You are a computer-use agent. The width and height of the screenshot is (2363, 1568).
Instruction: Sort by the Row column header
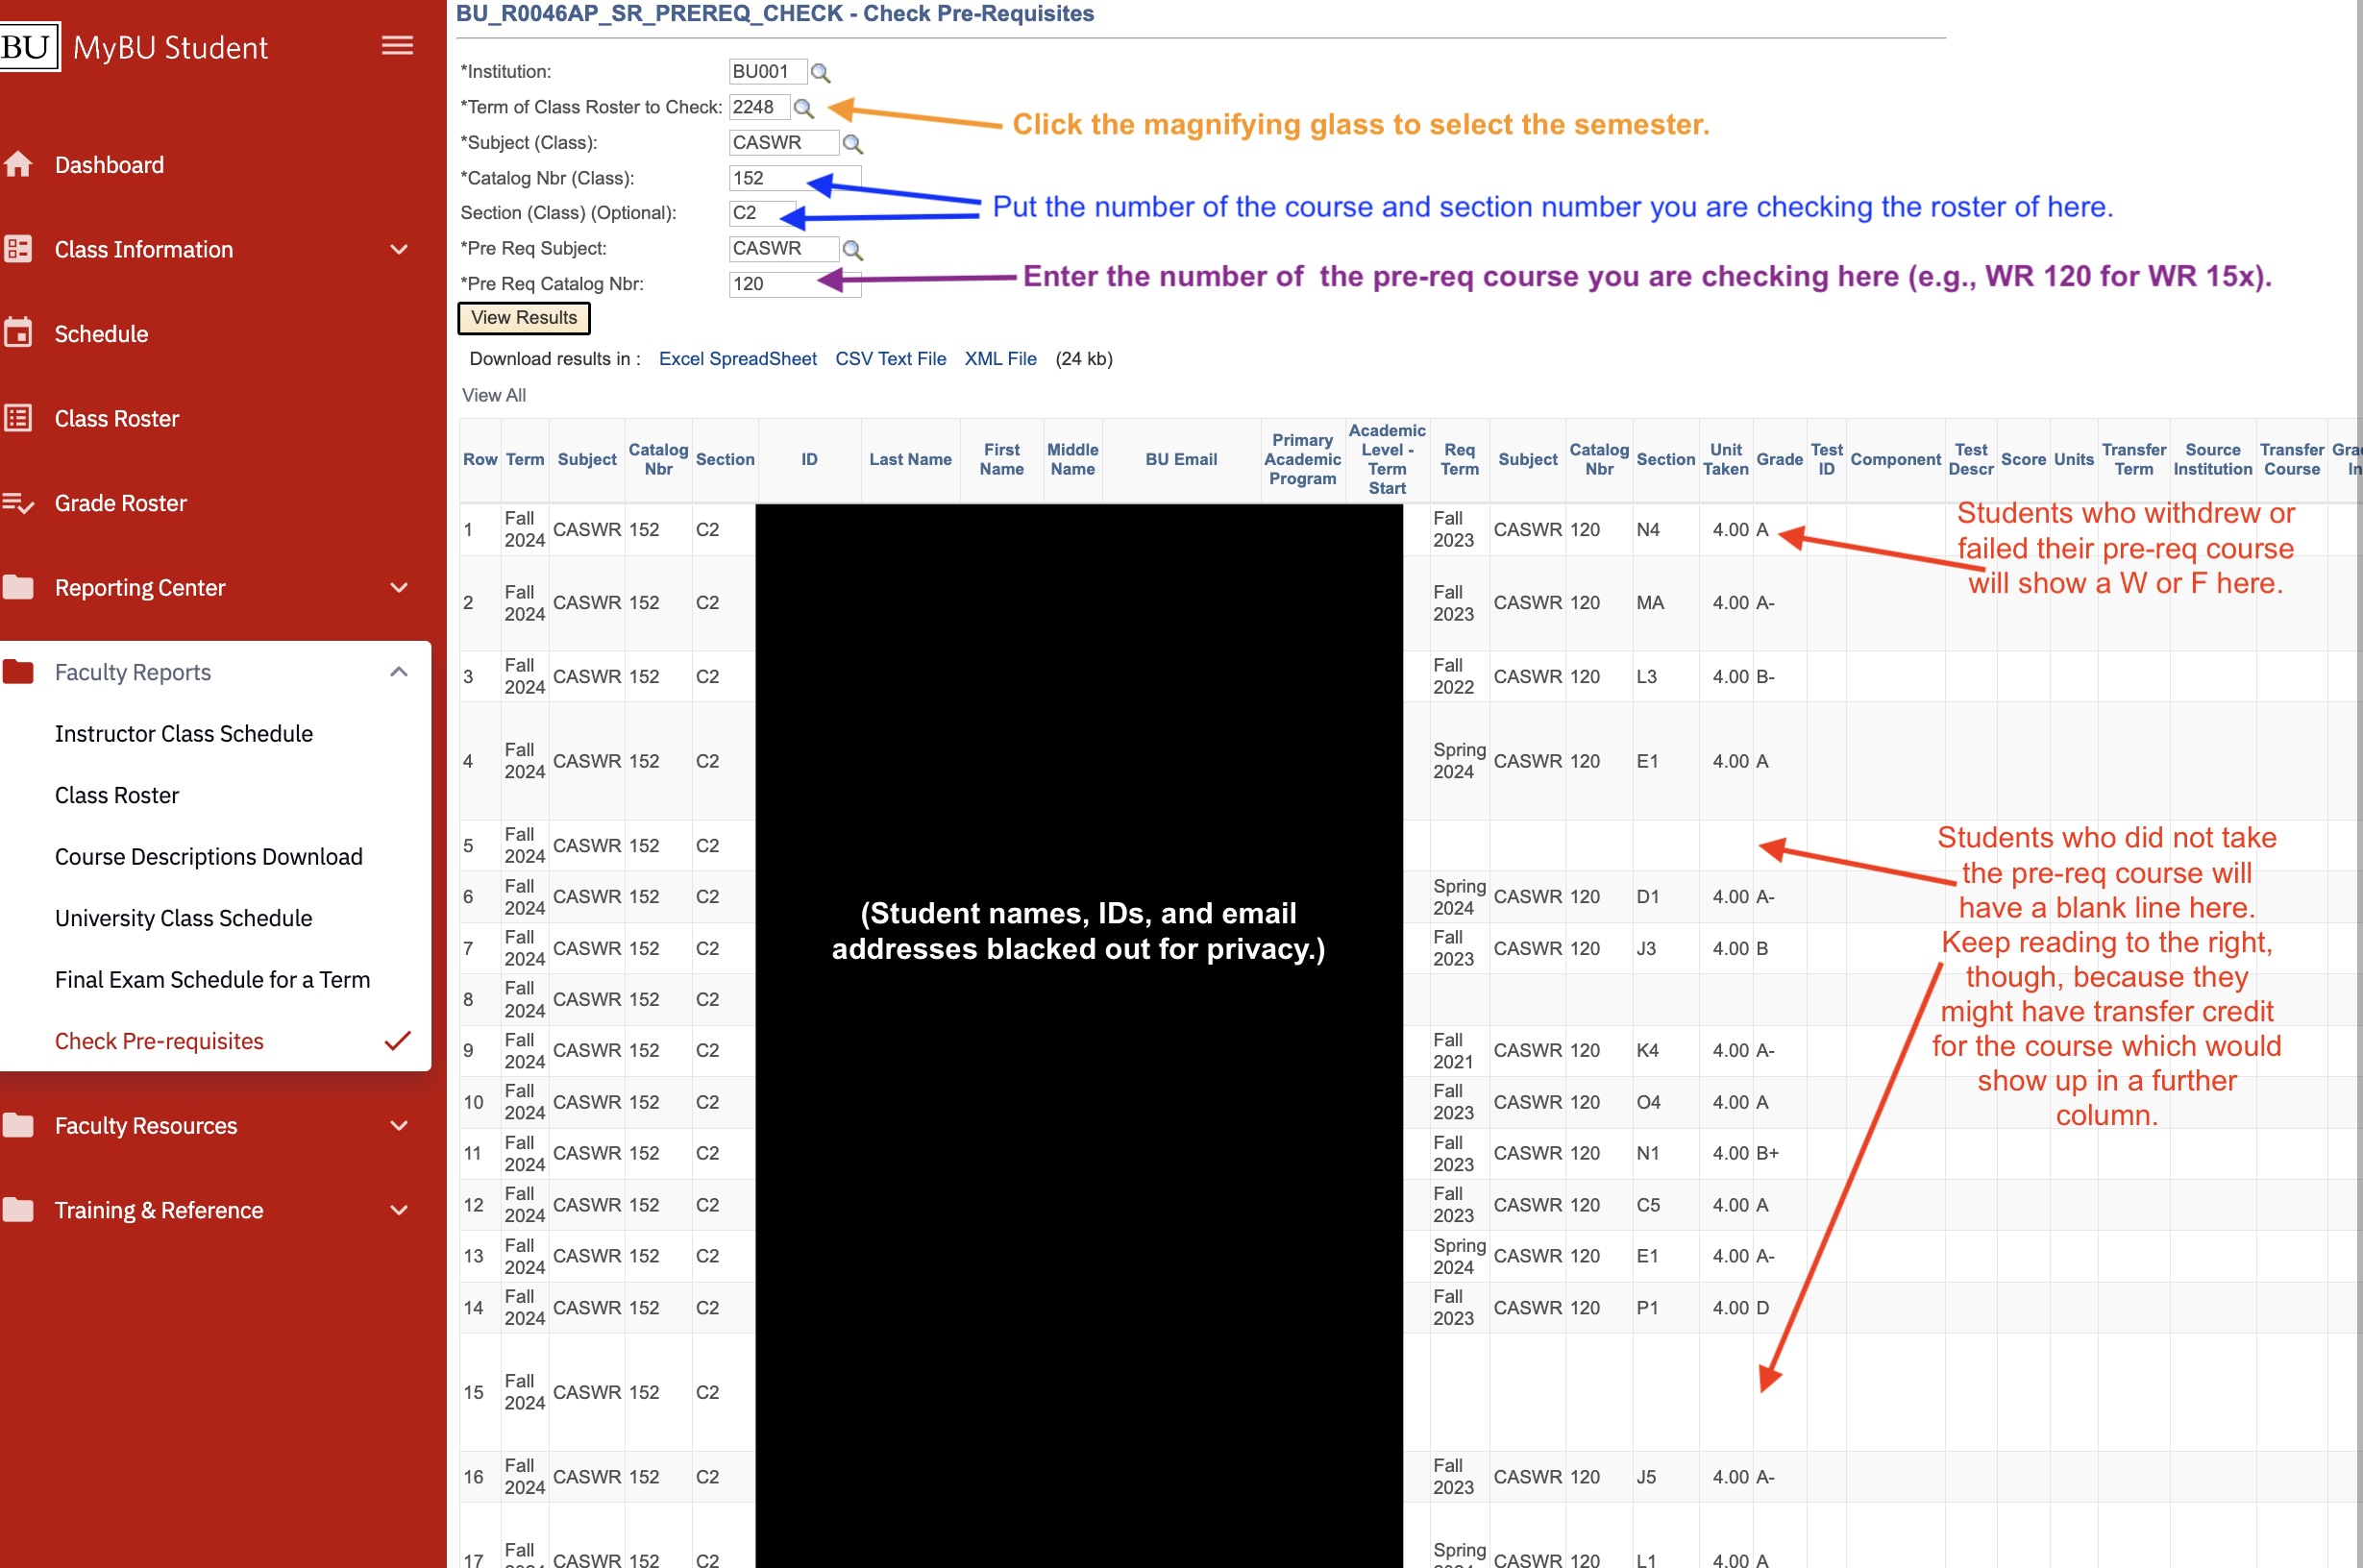coord(480,459)
